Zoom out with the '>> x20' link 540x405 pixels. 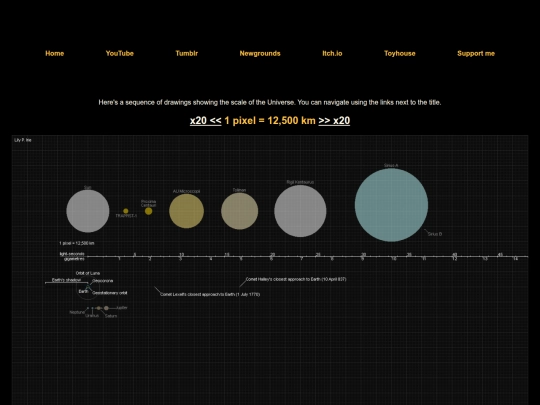click(334, 121)
